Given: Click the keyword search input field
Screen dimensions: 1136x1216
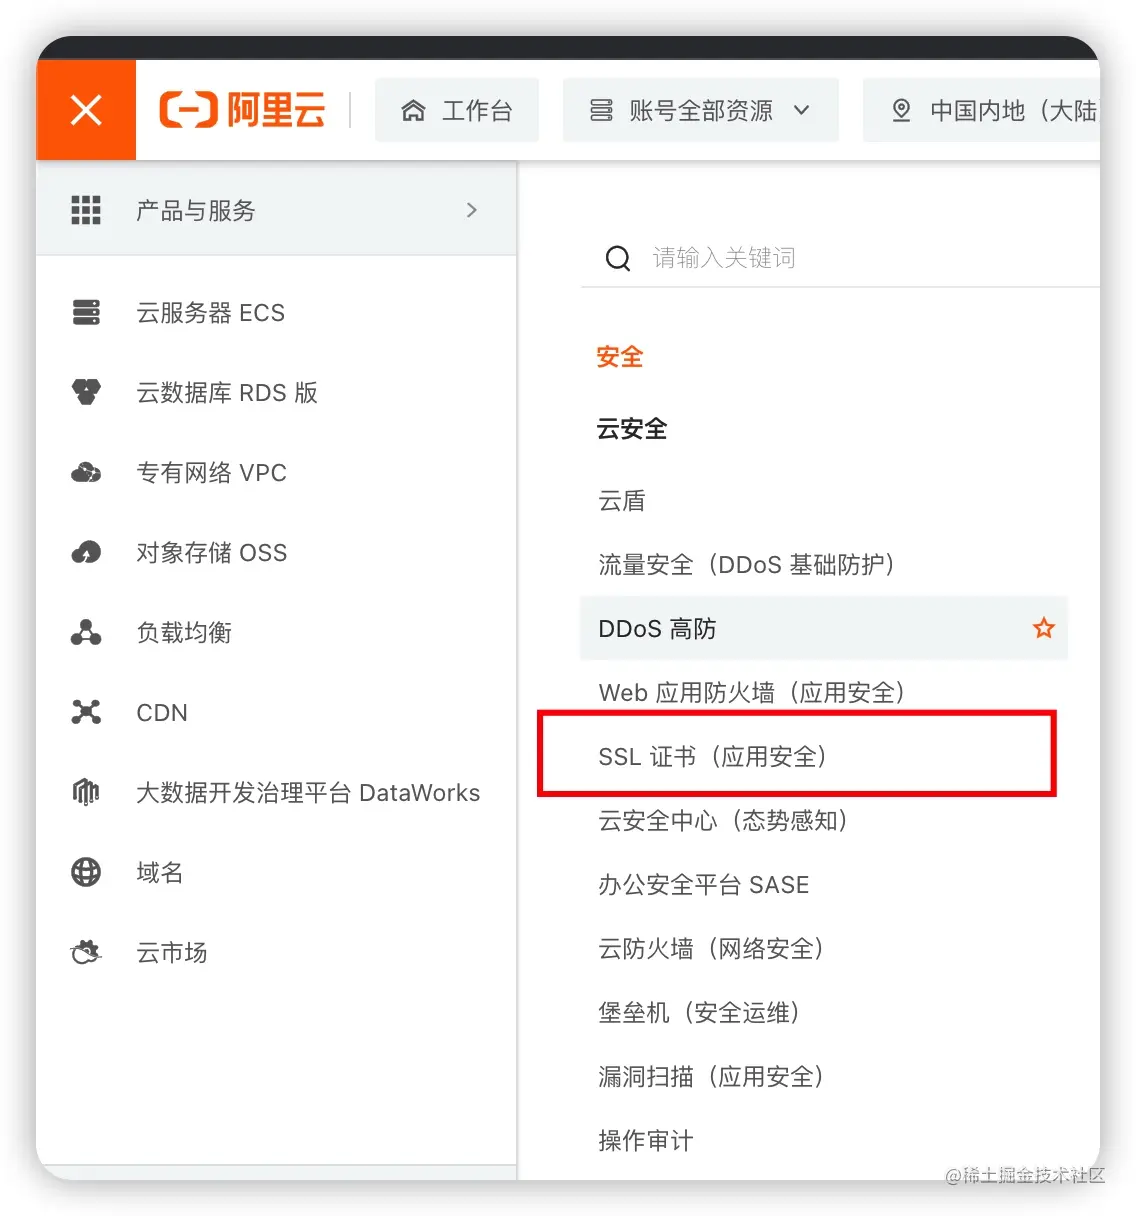Looking at the screenshot, I should coord(723,257).
